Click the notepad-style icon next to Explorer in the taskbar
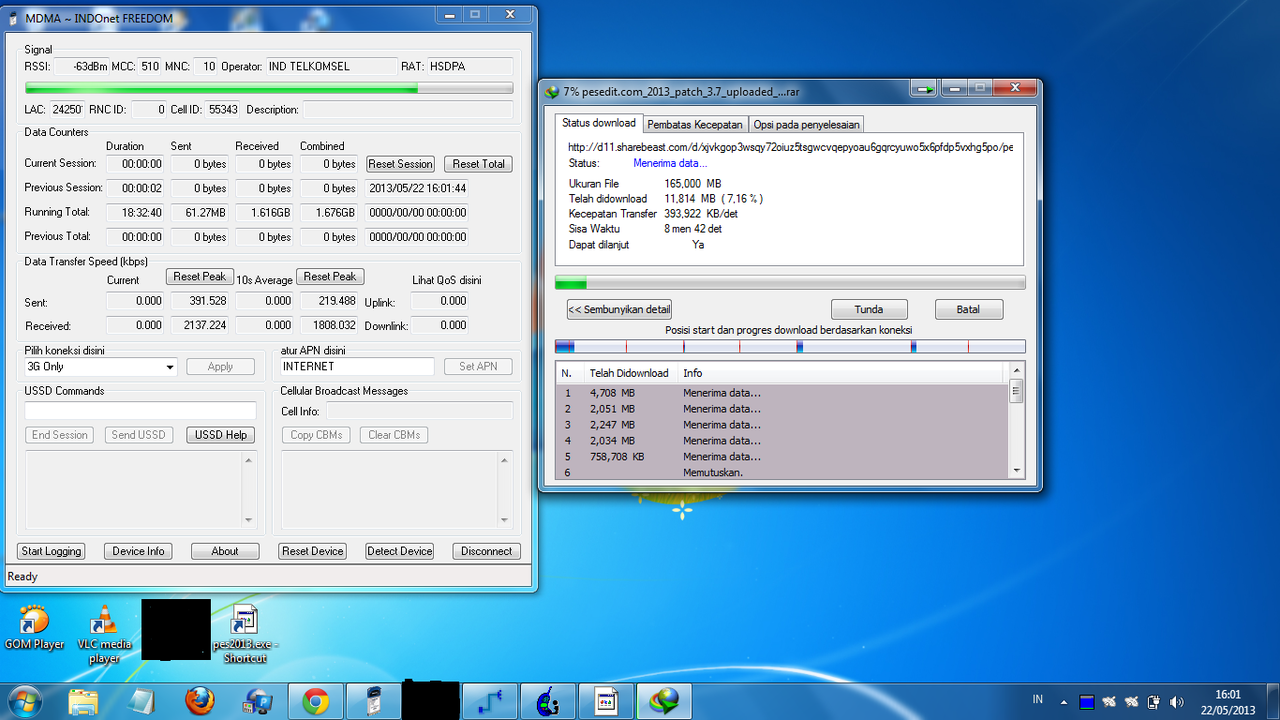Image resolution: width=1280 pixels, height=720 pixels. [142, 702]
